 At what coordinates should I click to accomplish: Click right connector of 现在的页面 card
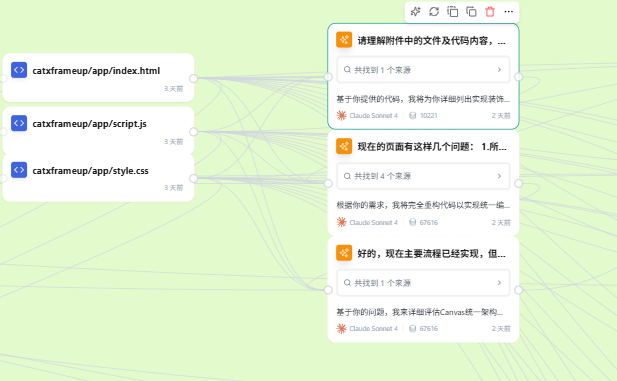(x=519, y=183)
